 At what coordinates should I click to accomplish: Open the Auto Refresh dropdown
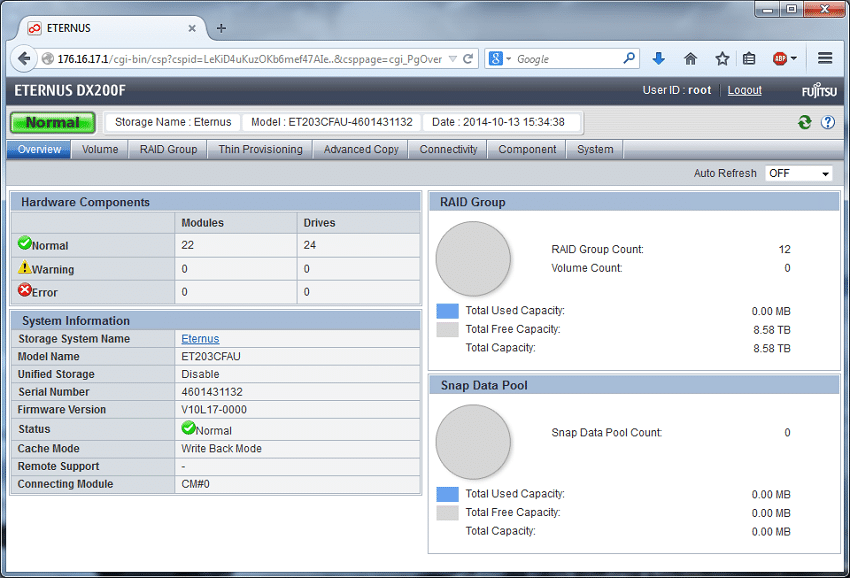[x=799, y=174]
